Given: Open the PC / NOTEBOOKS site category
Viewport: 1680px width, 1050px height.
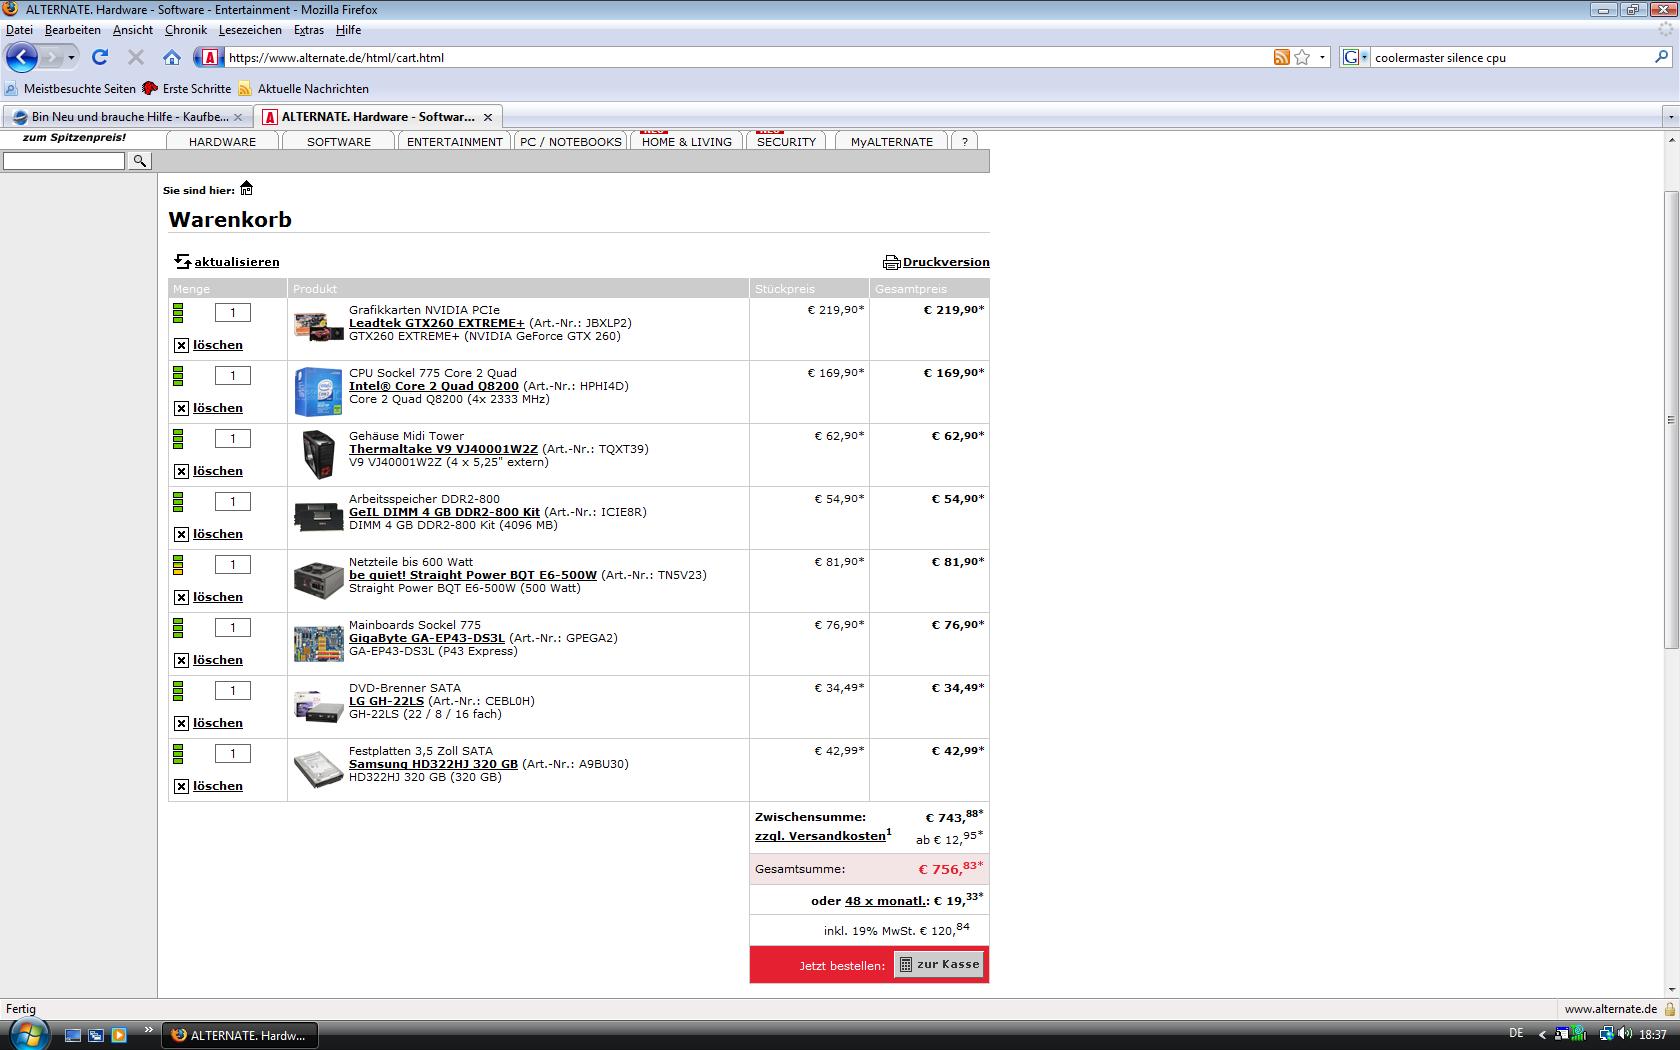Looking at the screenshot, I should [571, 142].
